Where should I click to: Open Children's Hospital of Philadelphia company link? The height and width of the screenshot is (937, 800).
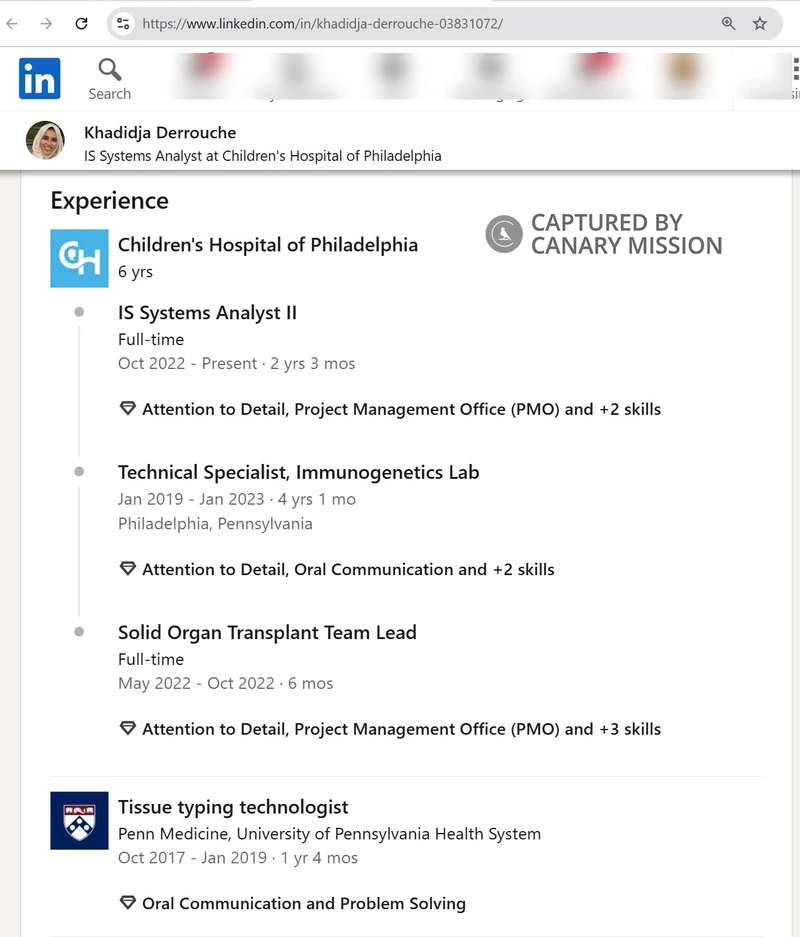(x=268, y=245)
